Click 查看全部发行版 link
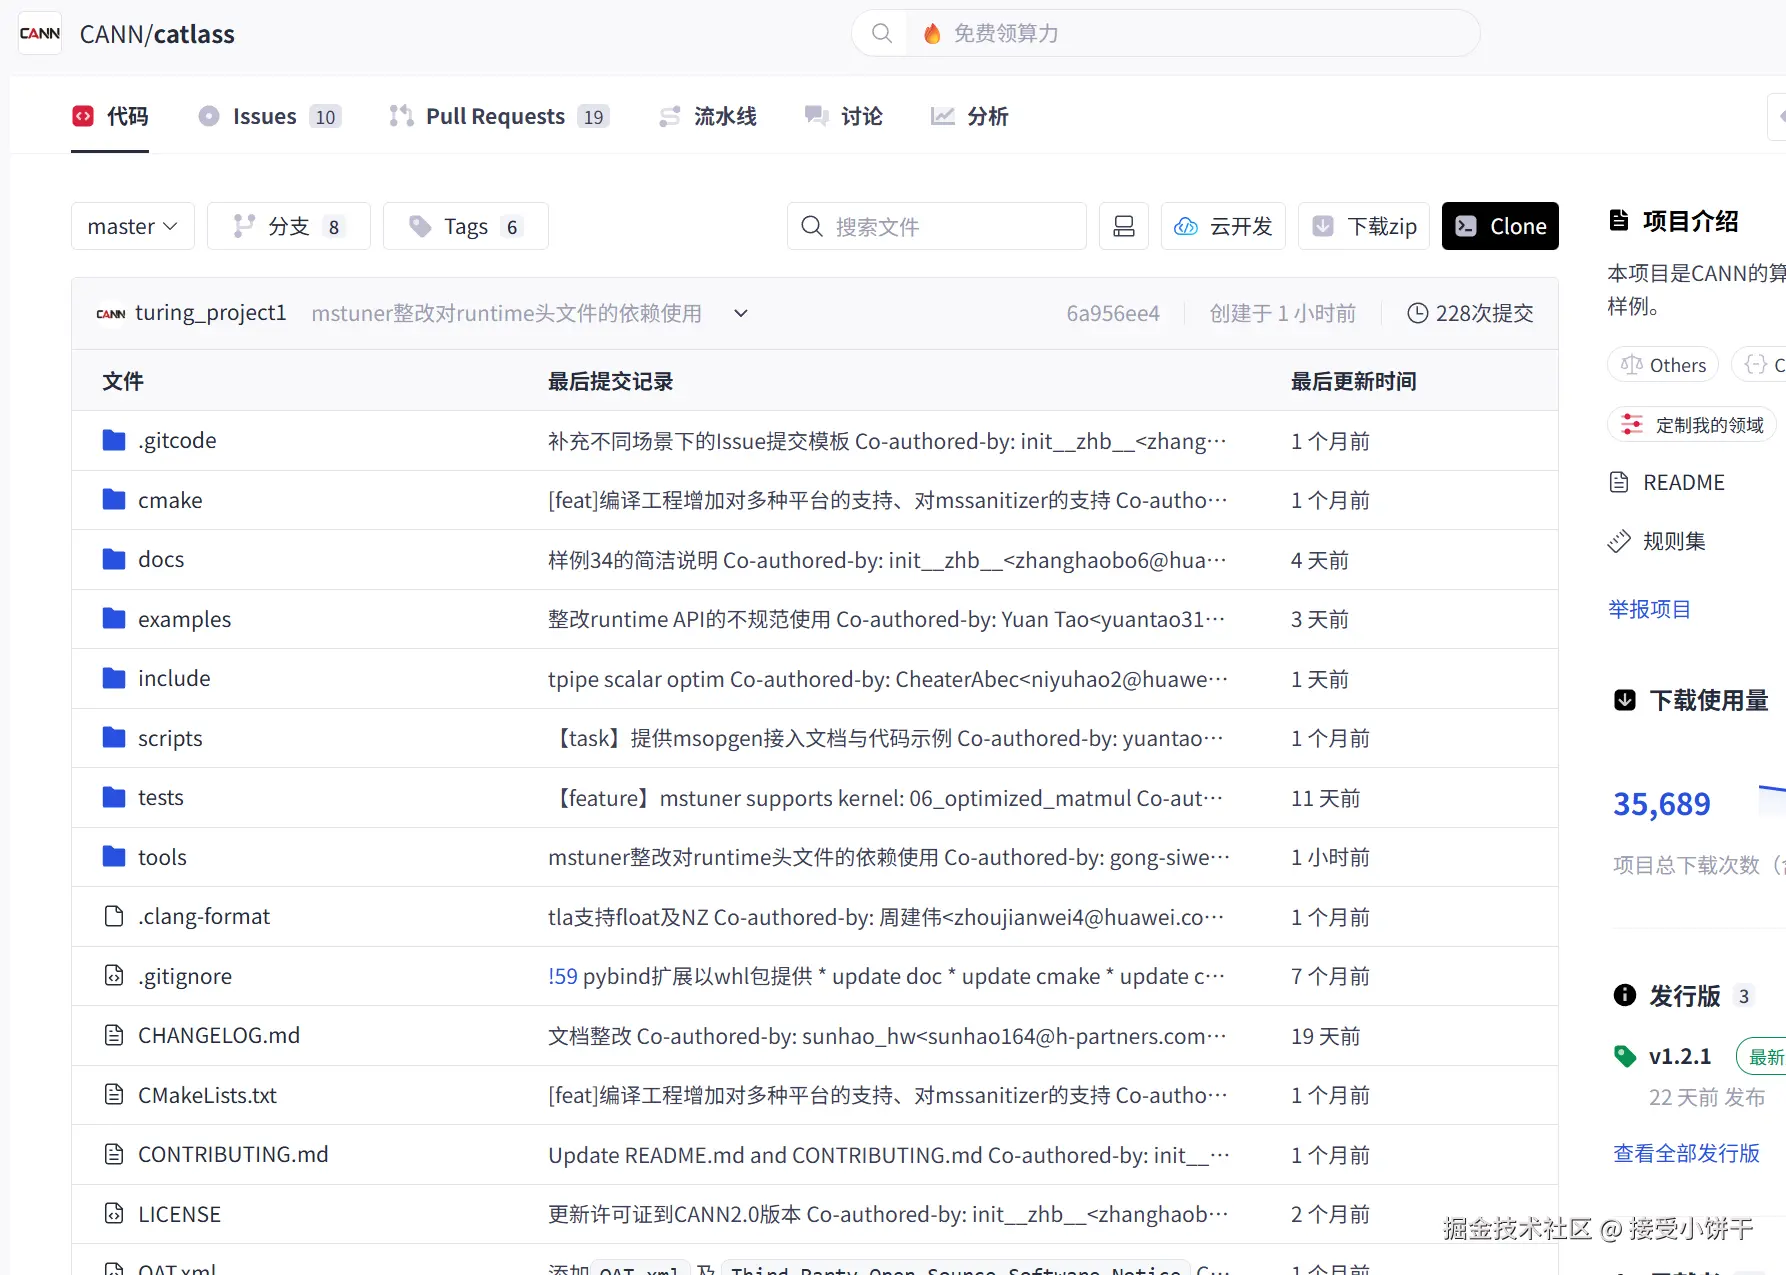The height and width of the screenshot is (1275, 1786). [1686, 1153]
